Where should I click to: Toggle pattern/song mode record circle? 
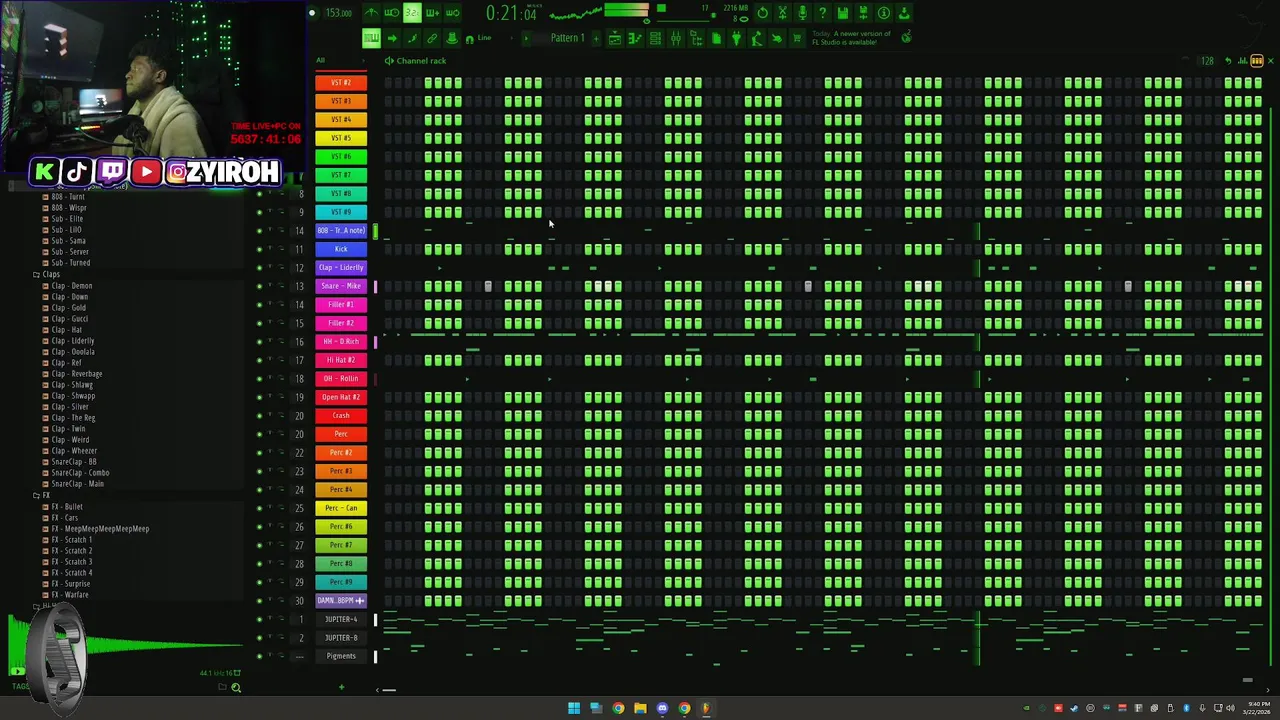click(x=311, y=13)
